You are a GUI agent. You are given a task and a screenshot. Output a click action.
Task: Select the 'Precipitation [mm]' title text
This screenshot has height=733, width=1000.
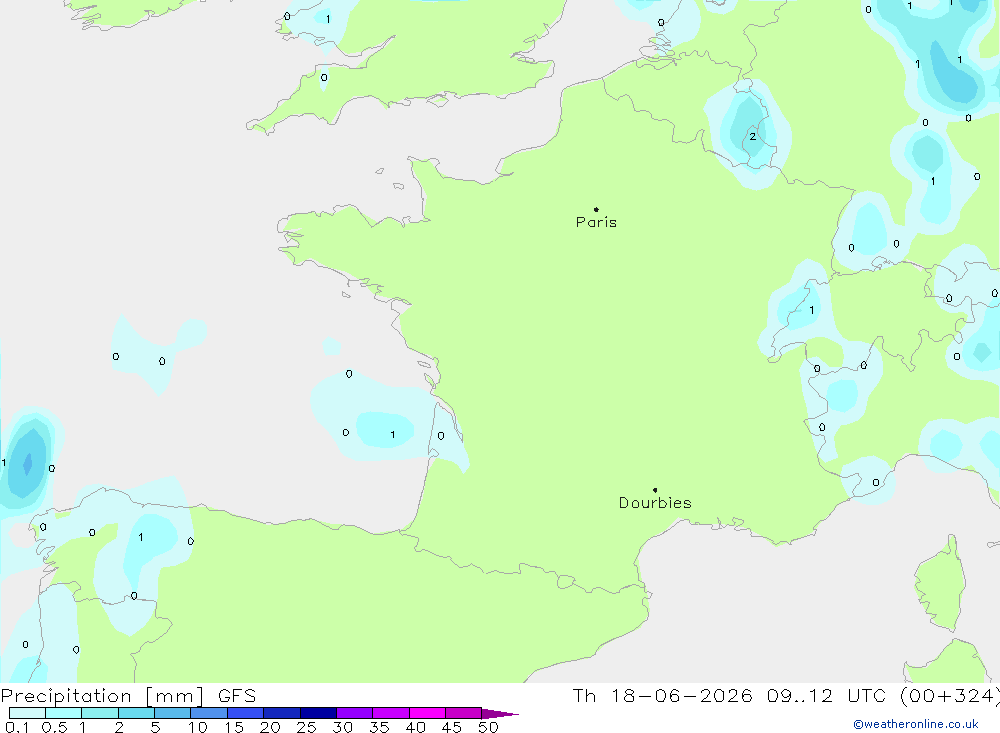pos(102,695)
